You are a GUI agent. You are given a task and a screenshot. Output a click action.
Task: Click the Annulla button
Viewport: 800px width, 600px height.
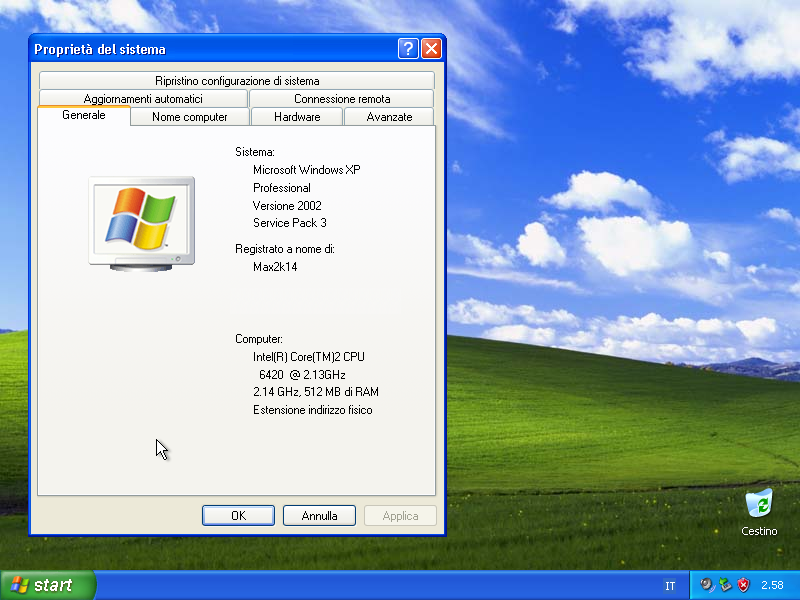click(x=319, y=516)
